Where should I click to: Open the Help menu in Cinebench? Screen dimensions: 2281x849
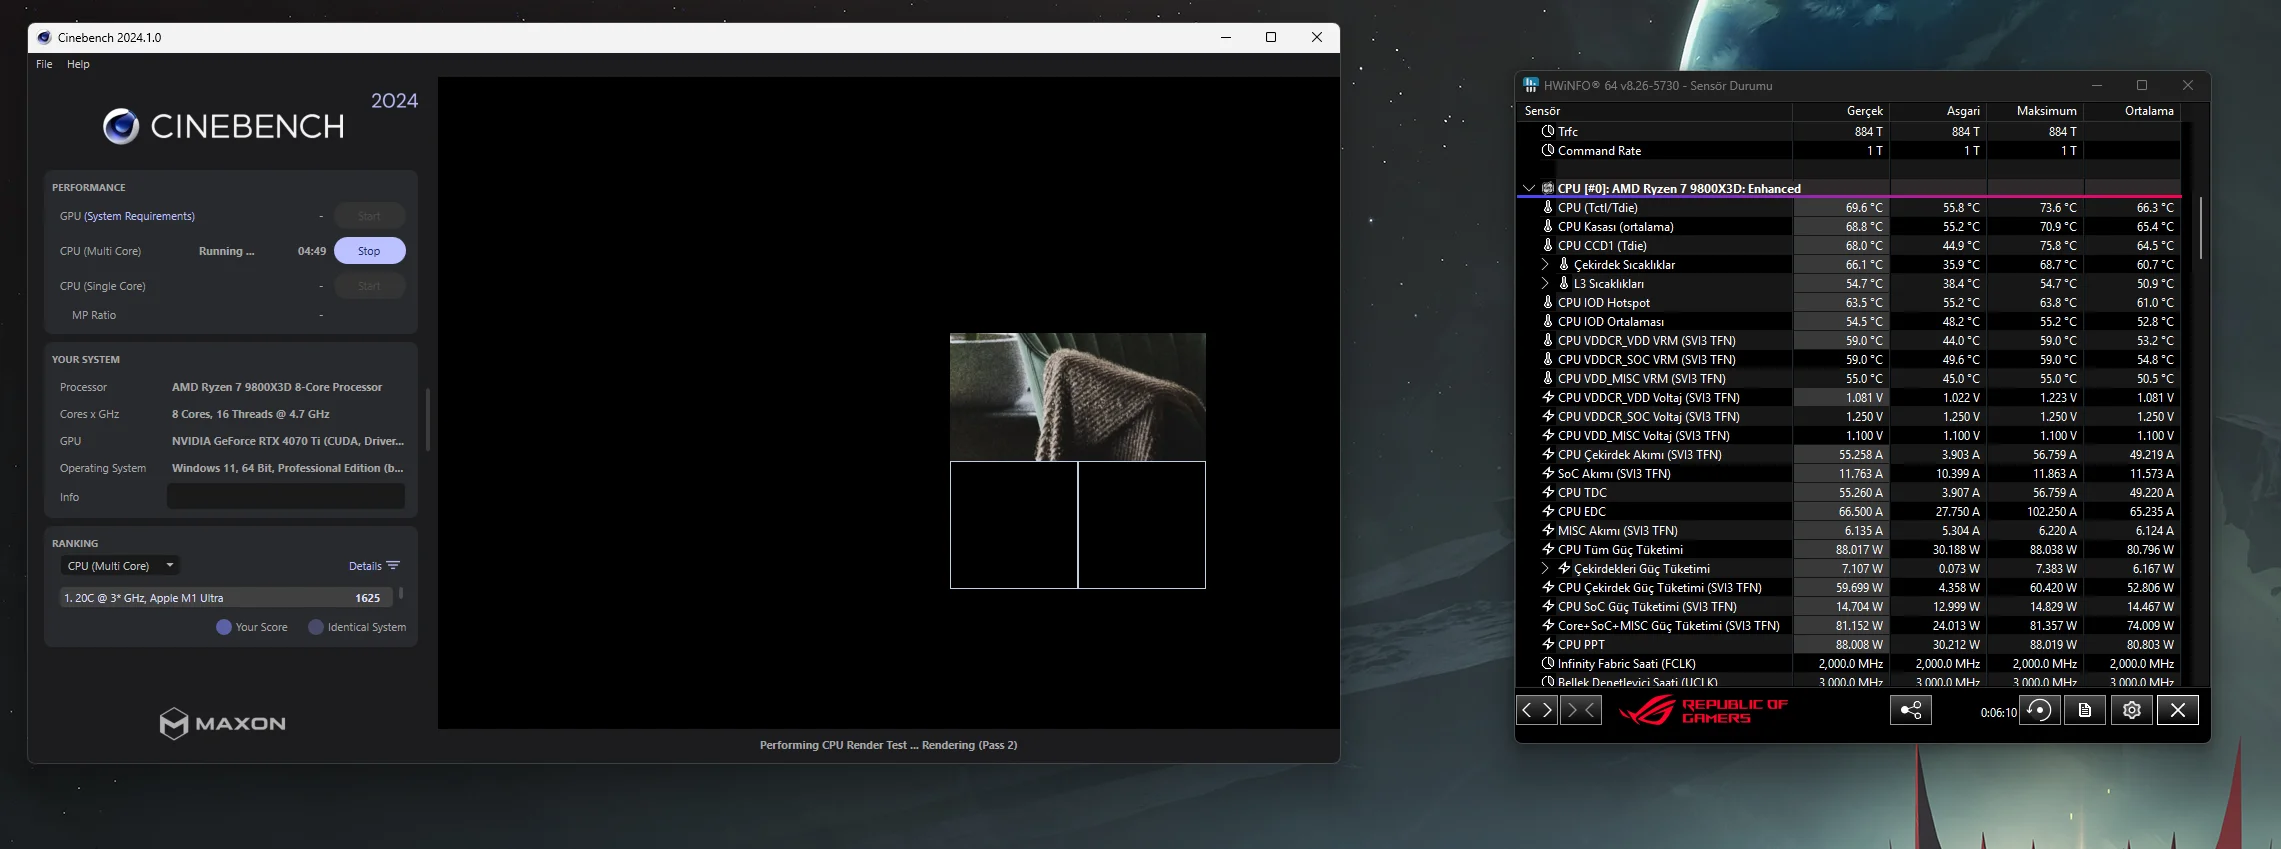(x=78, y=64)
